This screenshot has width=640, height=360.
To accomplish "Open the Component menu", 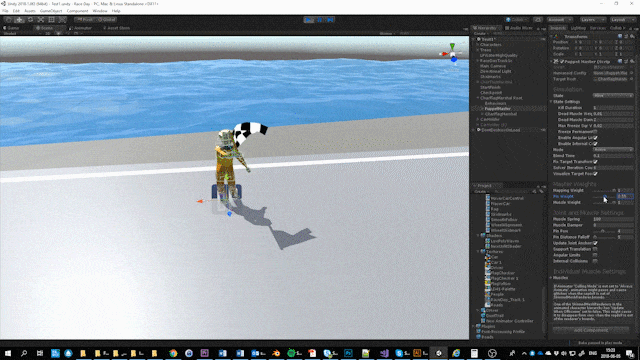I will pyautogui.click(x=77, y=11).
